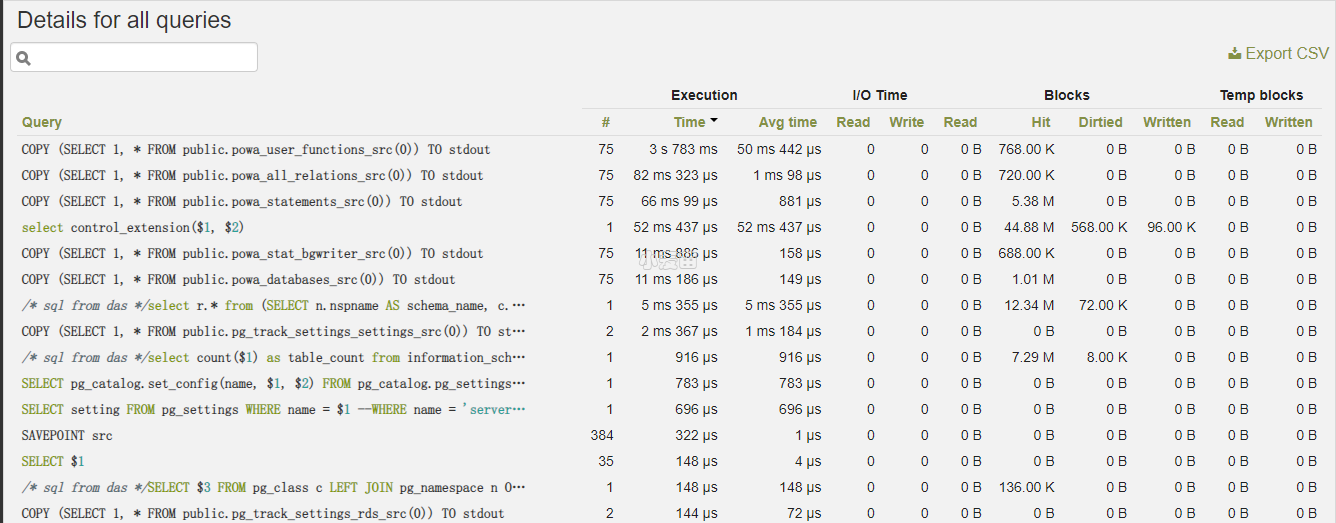Click the search magnifier icon
1336x523 pixels.
click(x=24, y=58)
